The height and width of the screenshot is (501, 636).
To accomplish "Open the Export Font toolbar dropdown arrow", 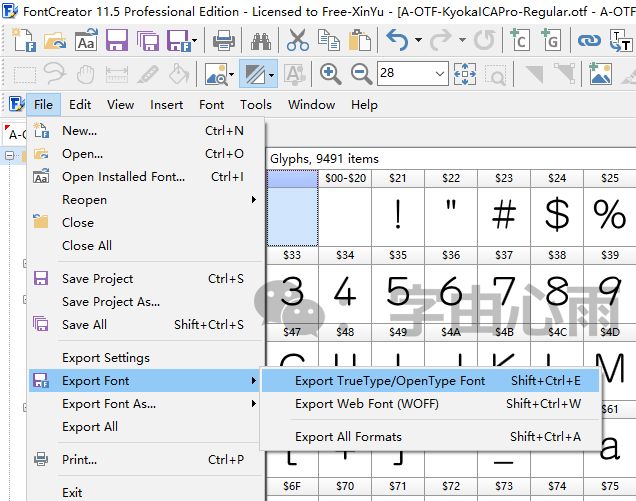I will [x=194, y=40].
